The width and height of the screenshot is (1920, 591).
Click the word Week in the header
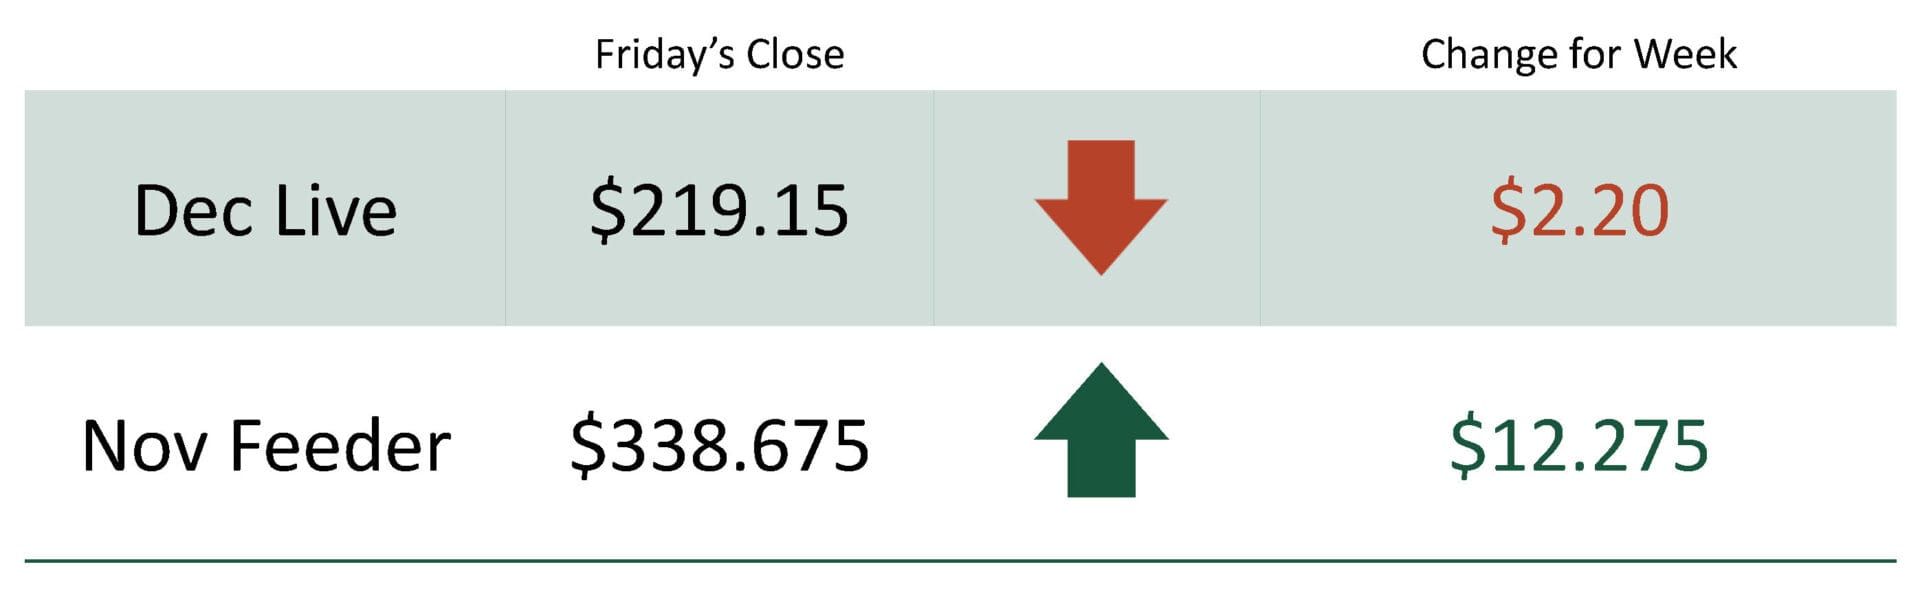[x=1685, y=54]
